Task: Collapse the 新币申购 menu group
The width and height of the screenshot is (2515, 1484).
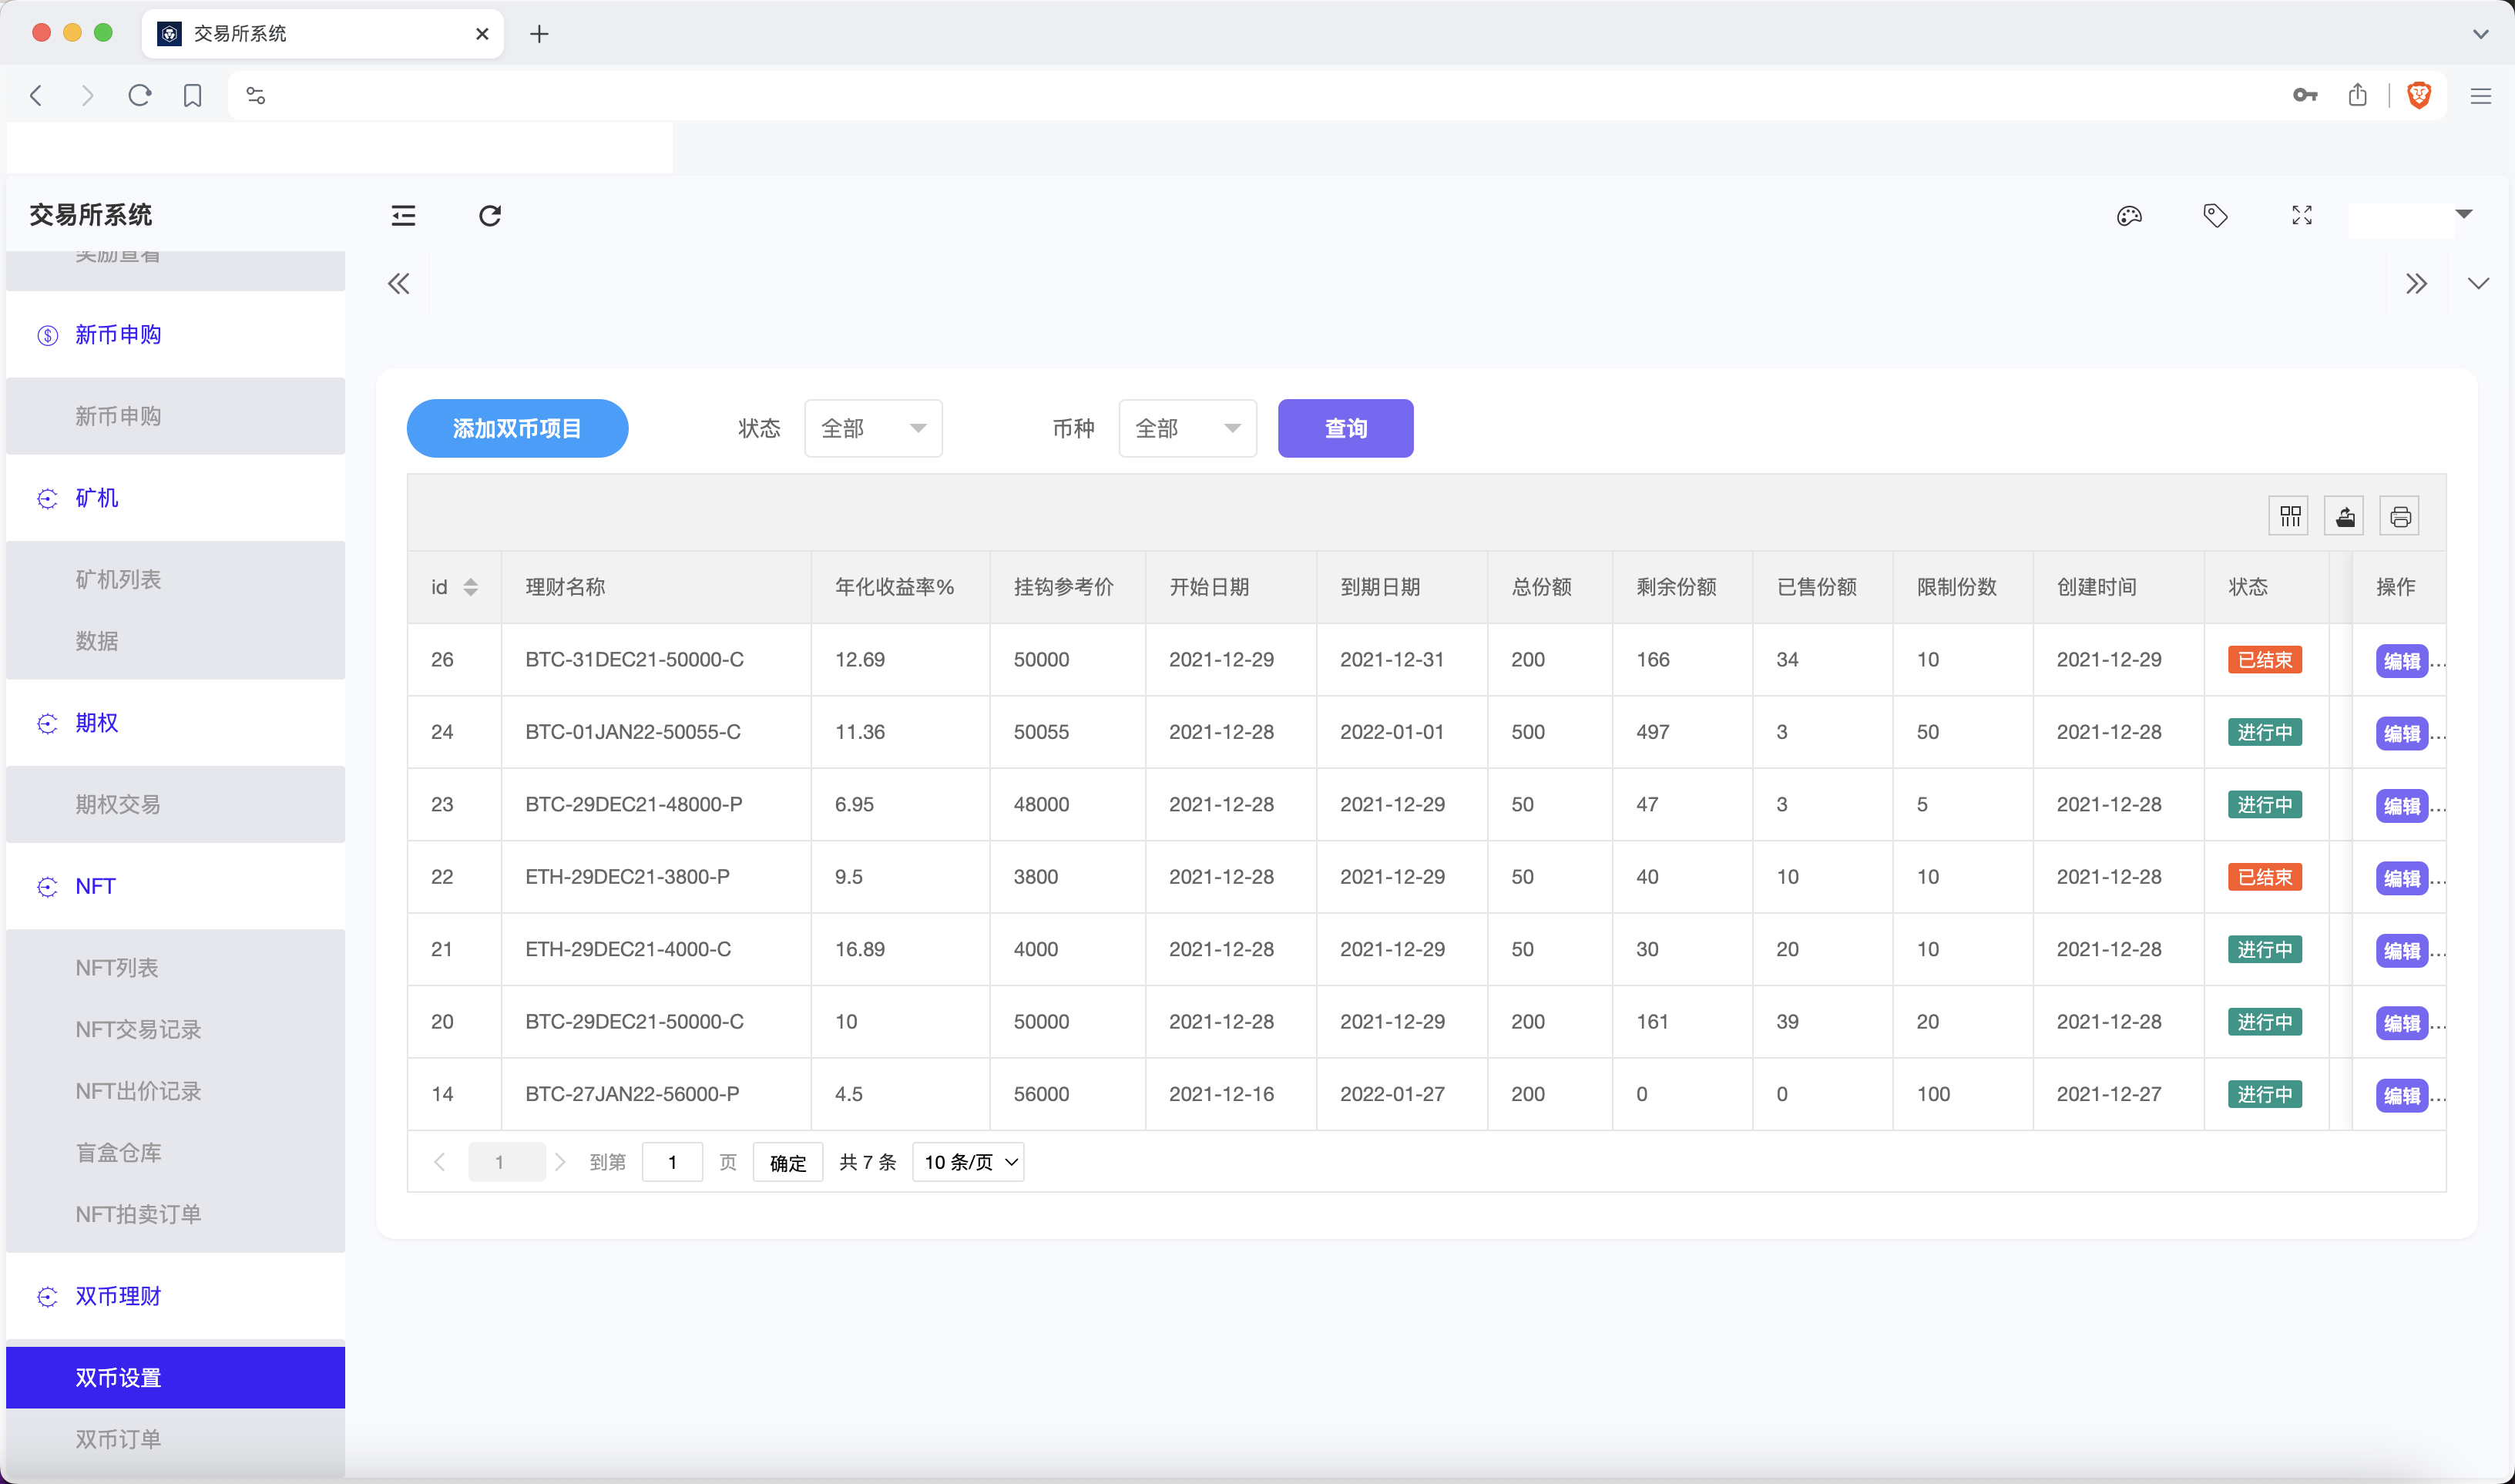Action: pyautogui.click(x=175, y=335)
